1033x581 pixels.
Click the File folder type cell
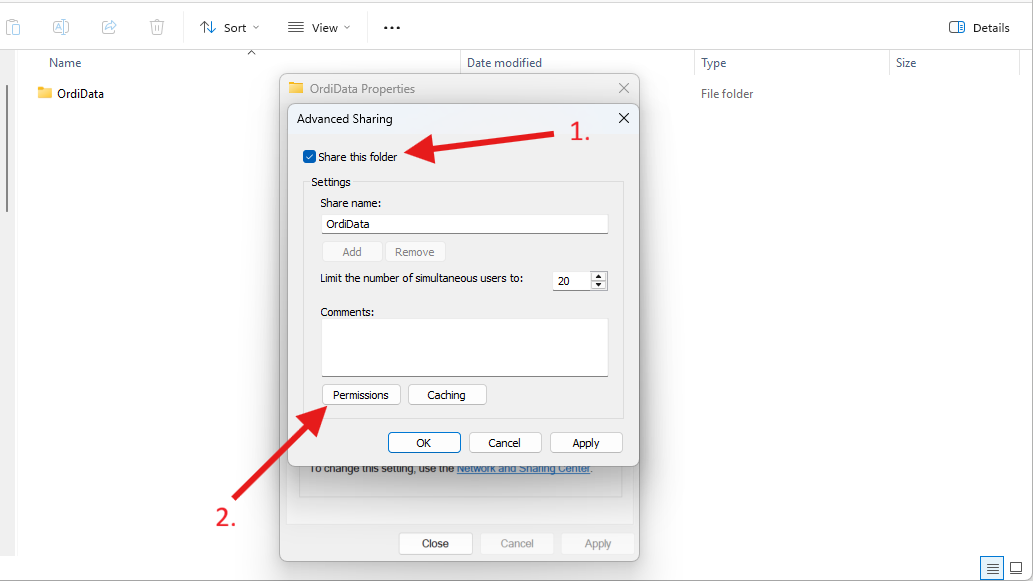727,94
